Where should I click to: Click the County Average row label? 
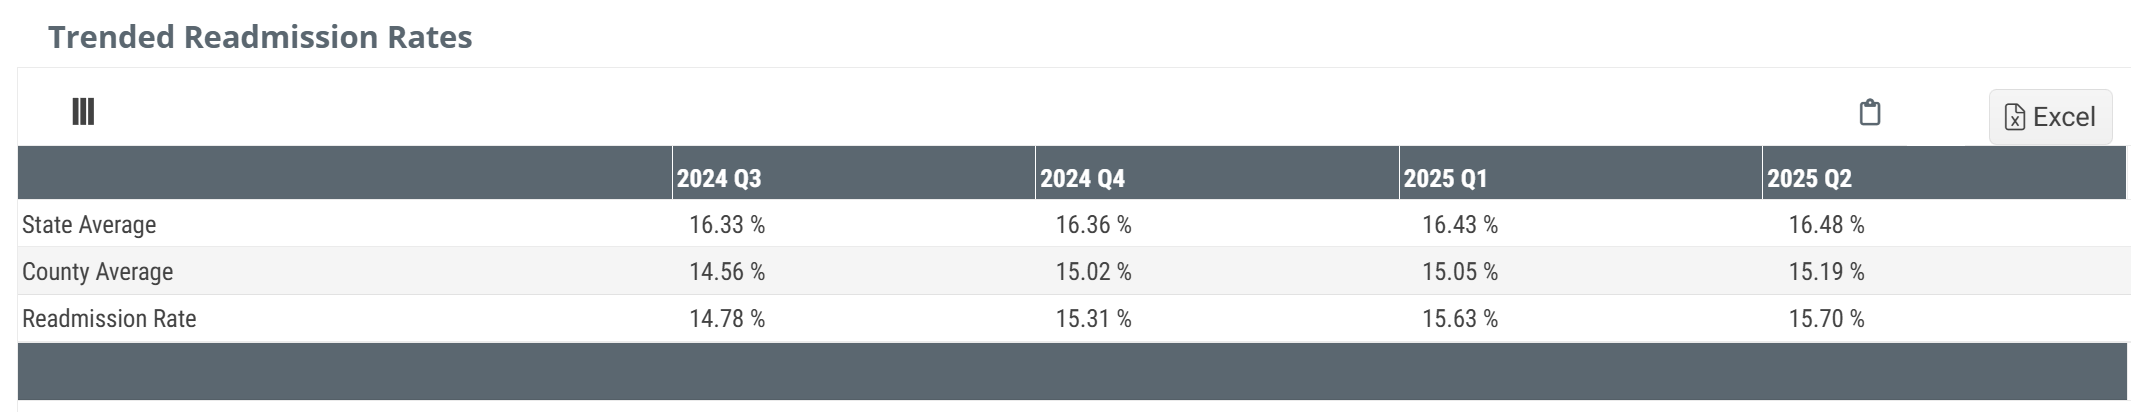tap(98, 272)
